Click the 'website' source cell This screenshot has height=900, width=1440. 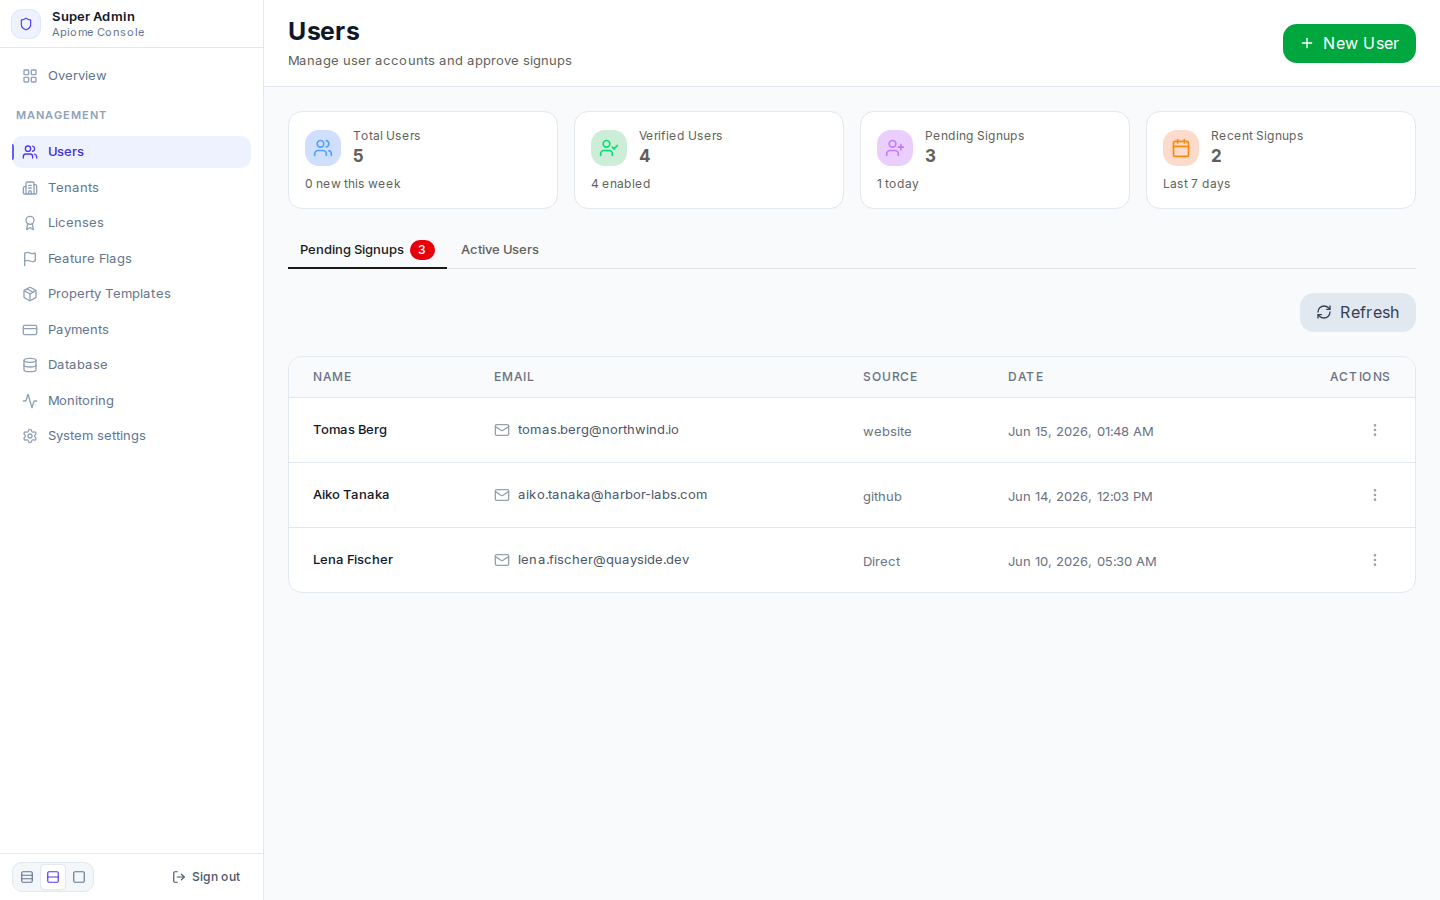pyautogui.click(x=887, y=432)
